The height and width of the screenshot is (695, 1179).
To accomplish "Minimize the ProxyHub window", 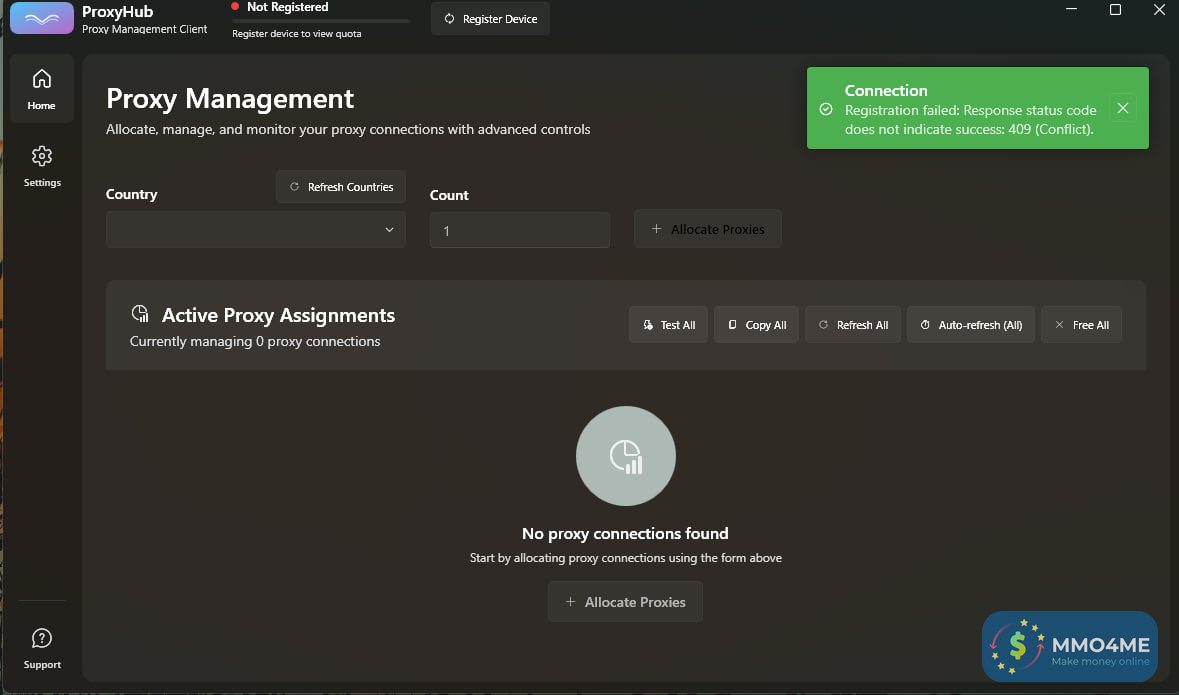I will click(x=1071, y=9).
